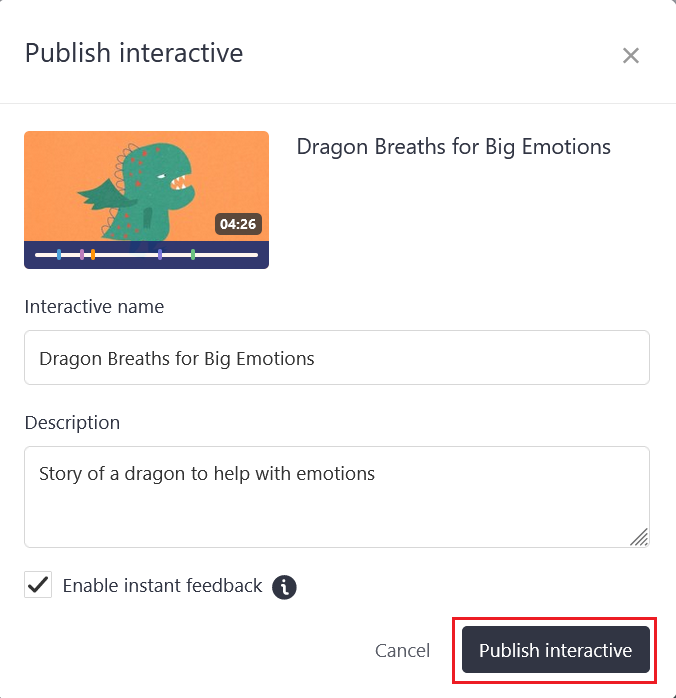Click the info icon beside instant feedback
Screen dimensions: 676x698
click(x=284, y=587)
